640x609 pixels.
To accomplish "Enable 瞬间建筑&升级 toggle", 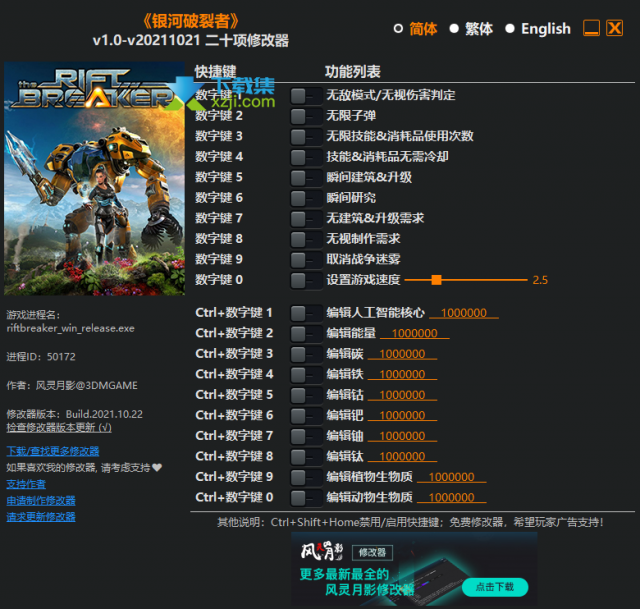I will [306, 178].
